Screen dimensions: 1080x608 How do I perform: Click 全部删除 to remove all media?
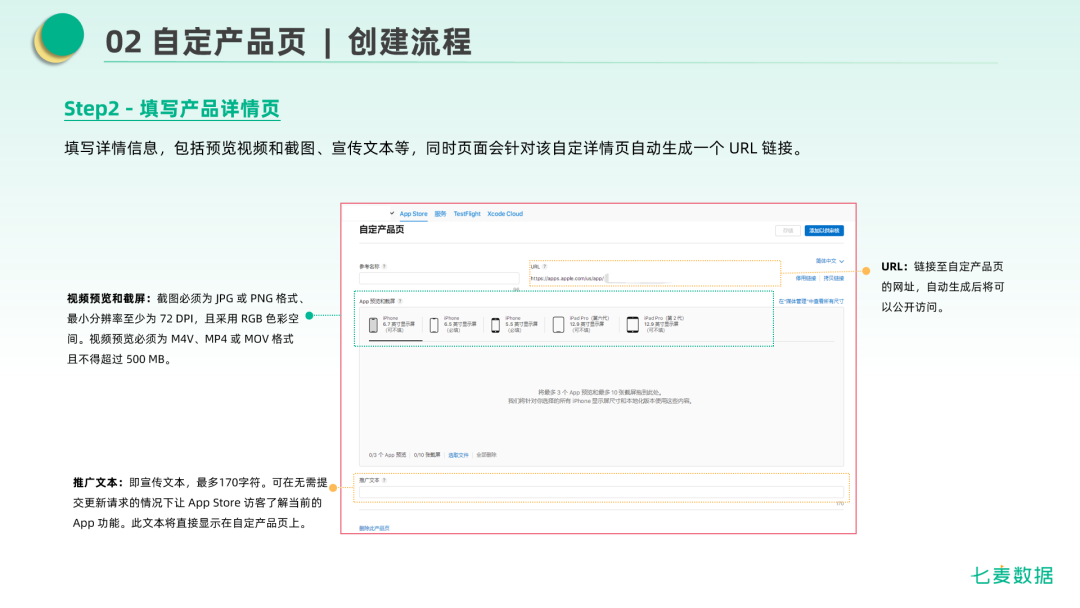pos(486,455)
